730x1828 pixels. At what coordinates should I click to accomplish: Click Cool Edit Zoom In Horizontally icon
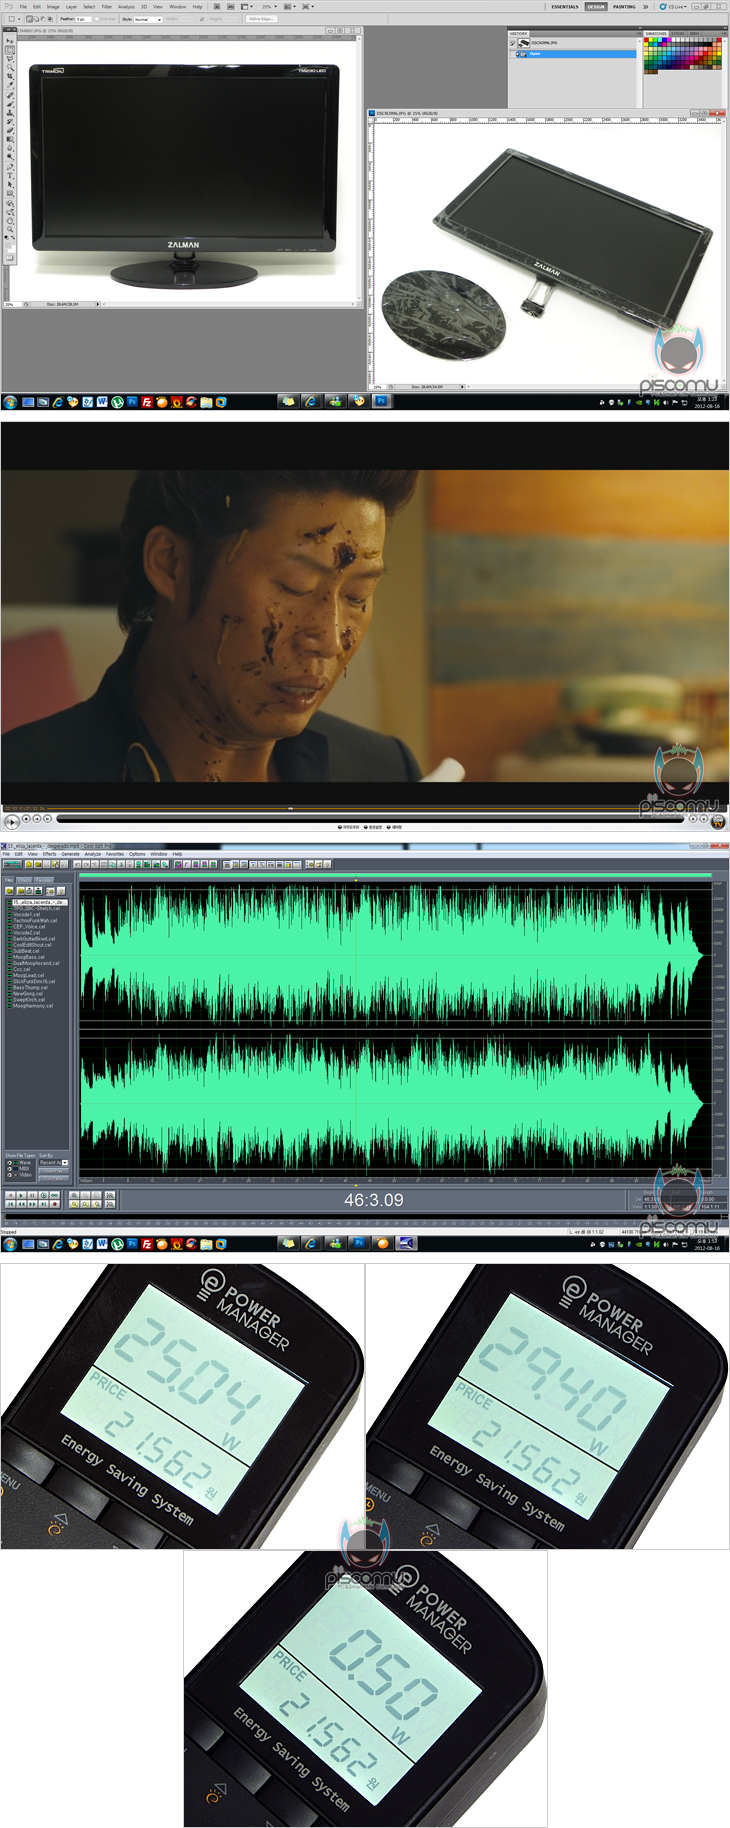pyautogui.click(x=74, y=1195)
